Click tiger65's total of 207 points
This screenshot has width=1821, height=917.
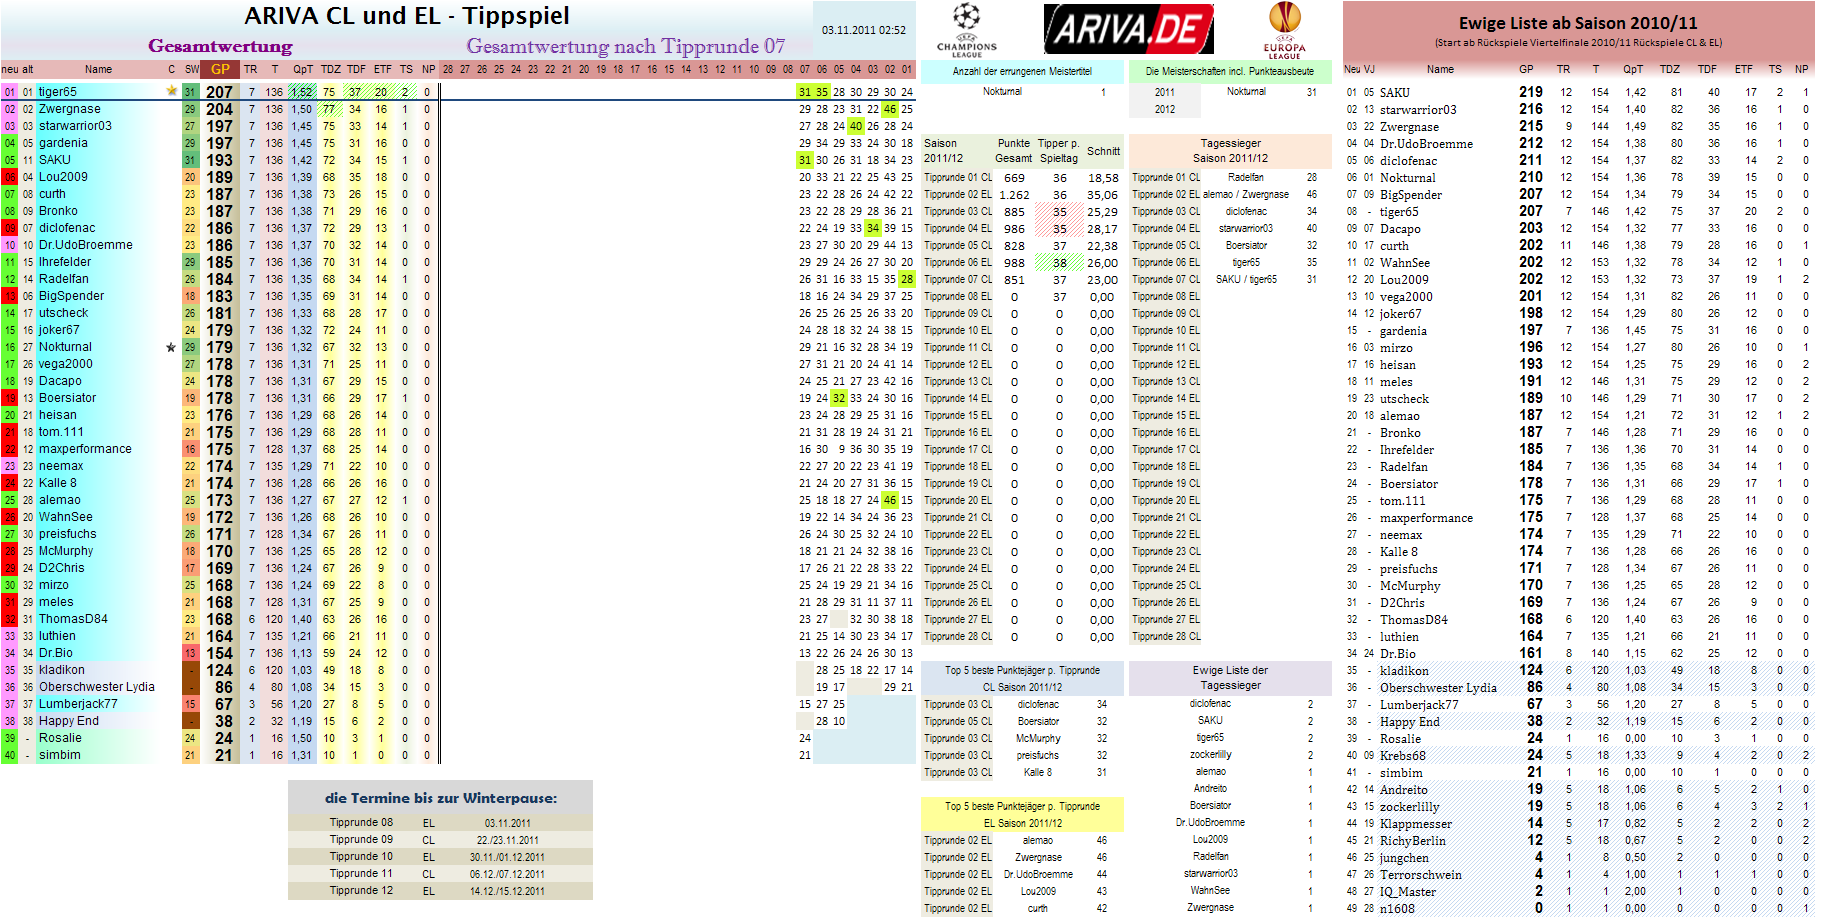tap(220, 92)
